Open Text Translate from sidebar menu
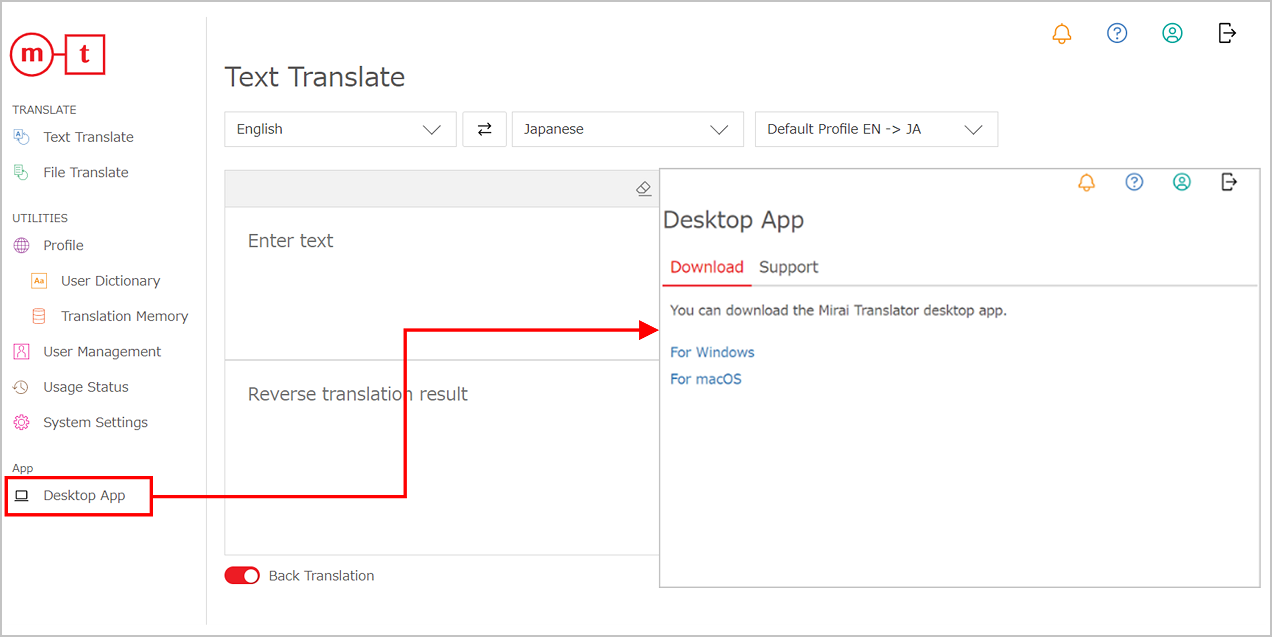Image resolution: width=1272 pixels, height=637 pixels. (x=88, y=137)
